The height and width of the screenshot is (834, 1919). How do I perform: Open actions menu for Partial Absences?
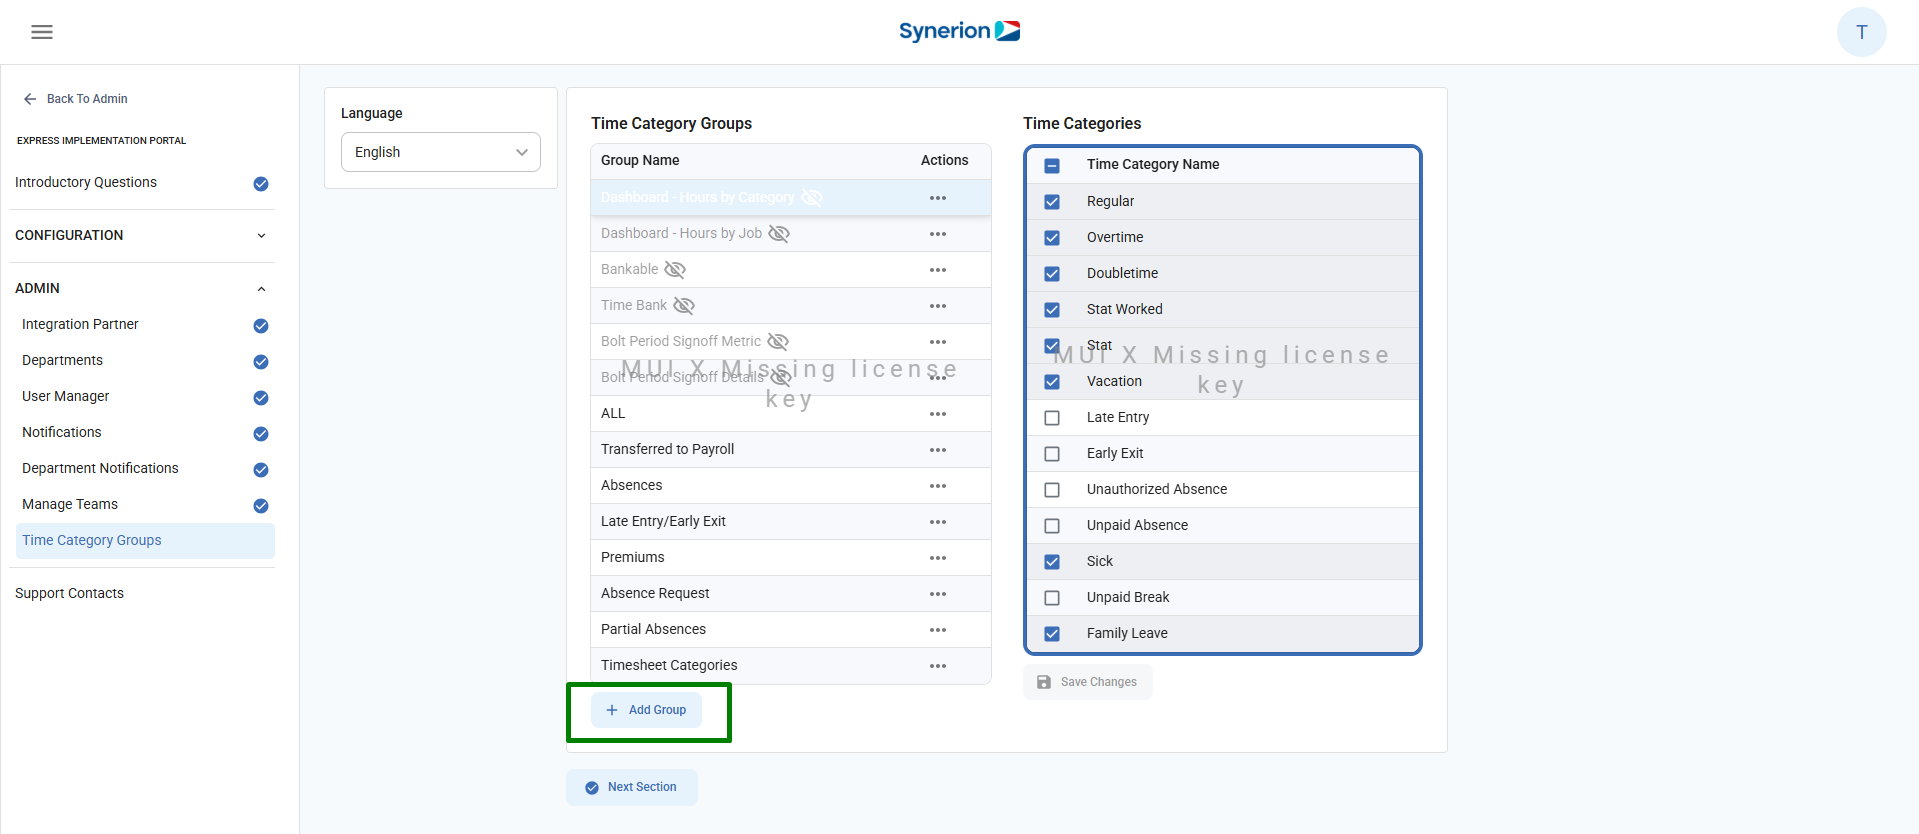(x=937, y=630)
